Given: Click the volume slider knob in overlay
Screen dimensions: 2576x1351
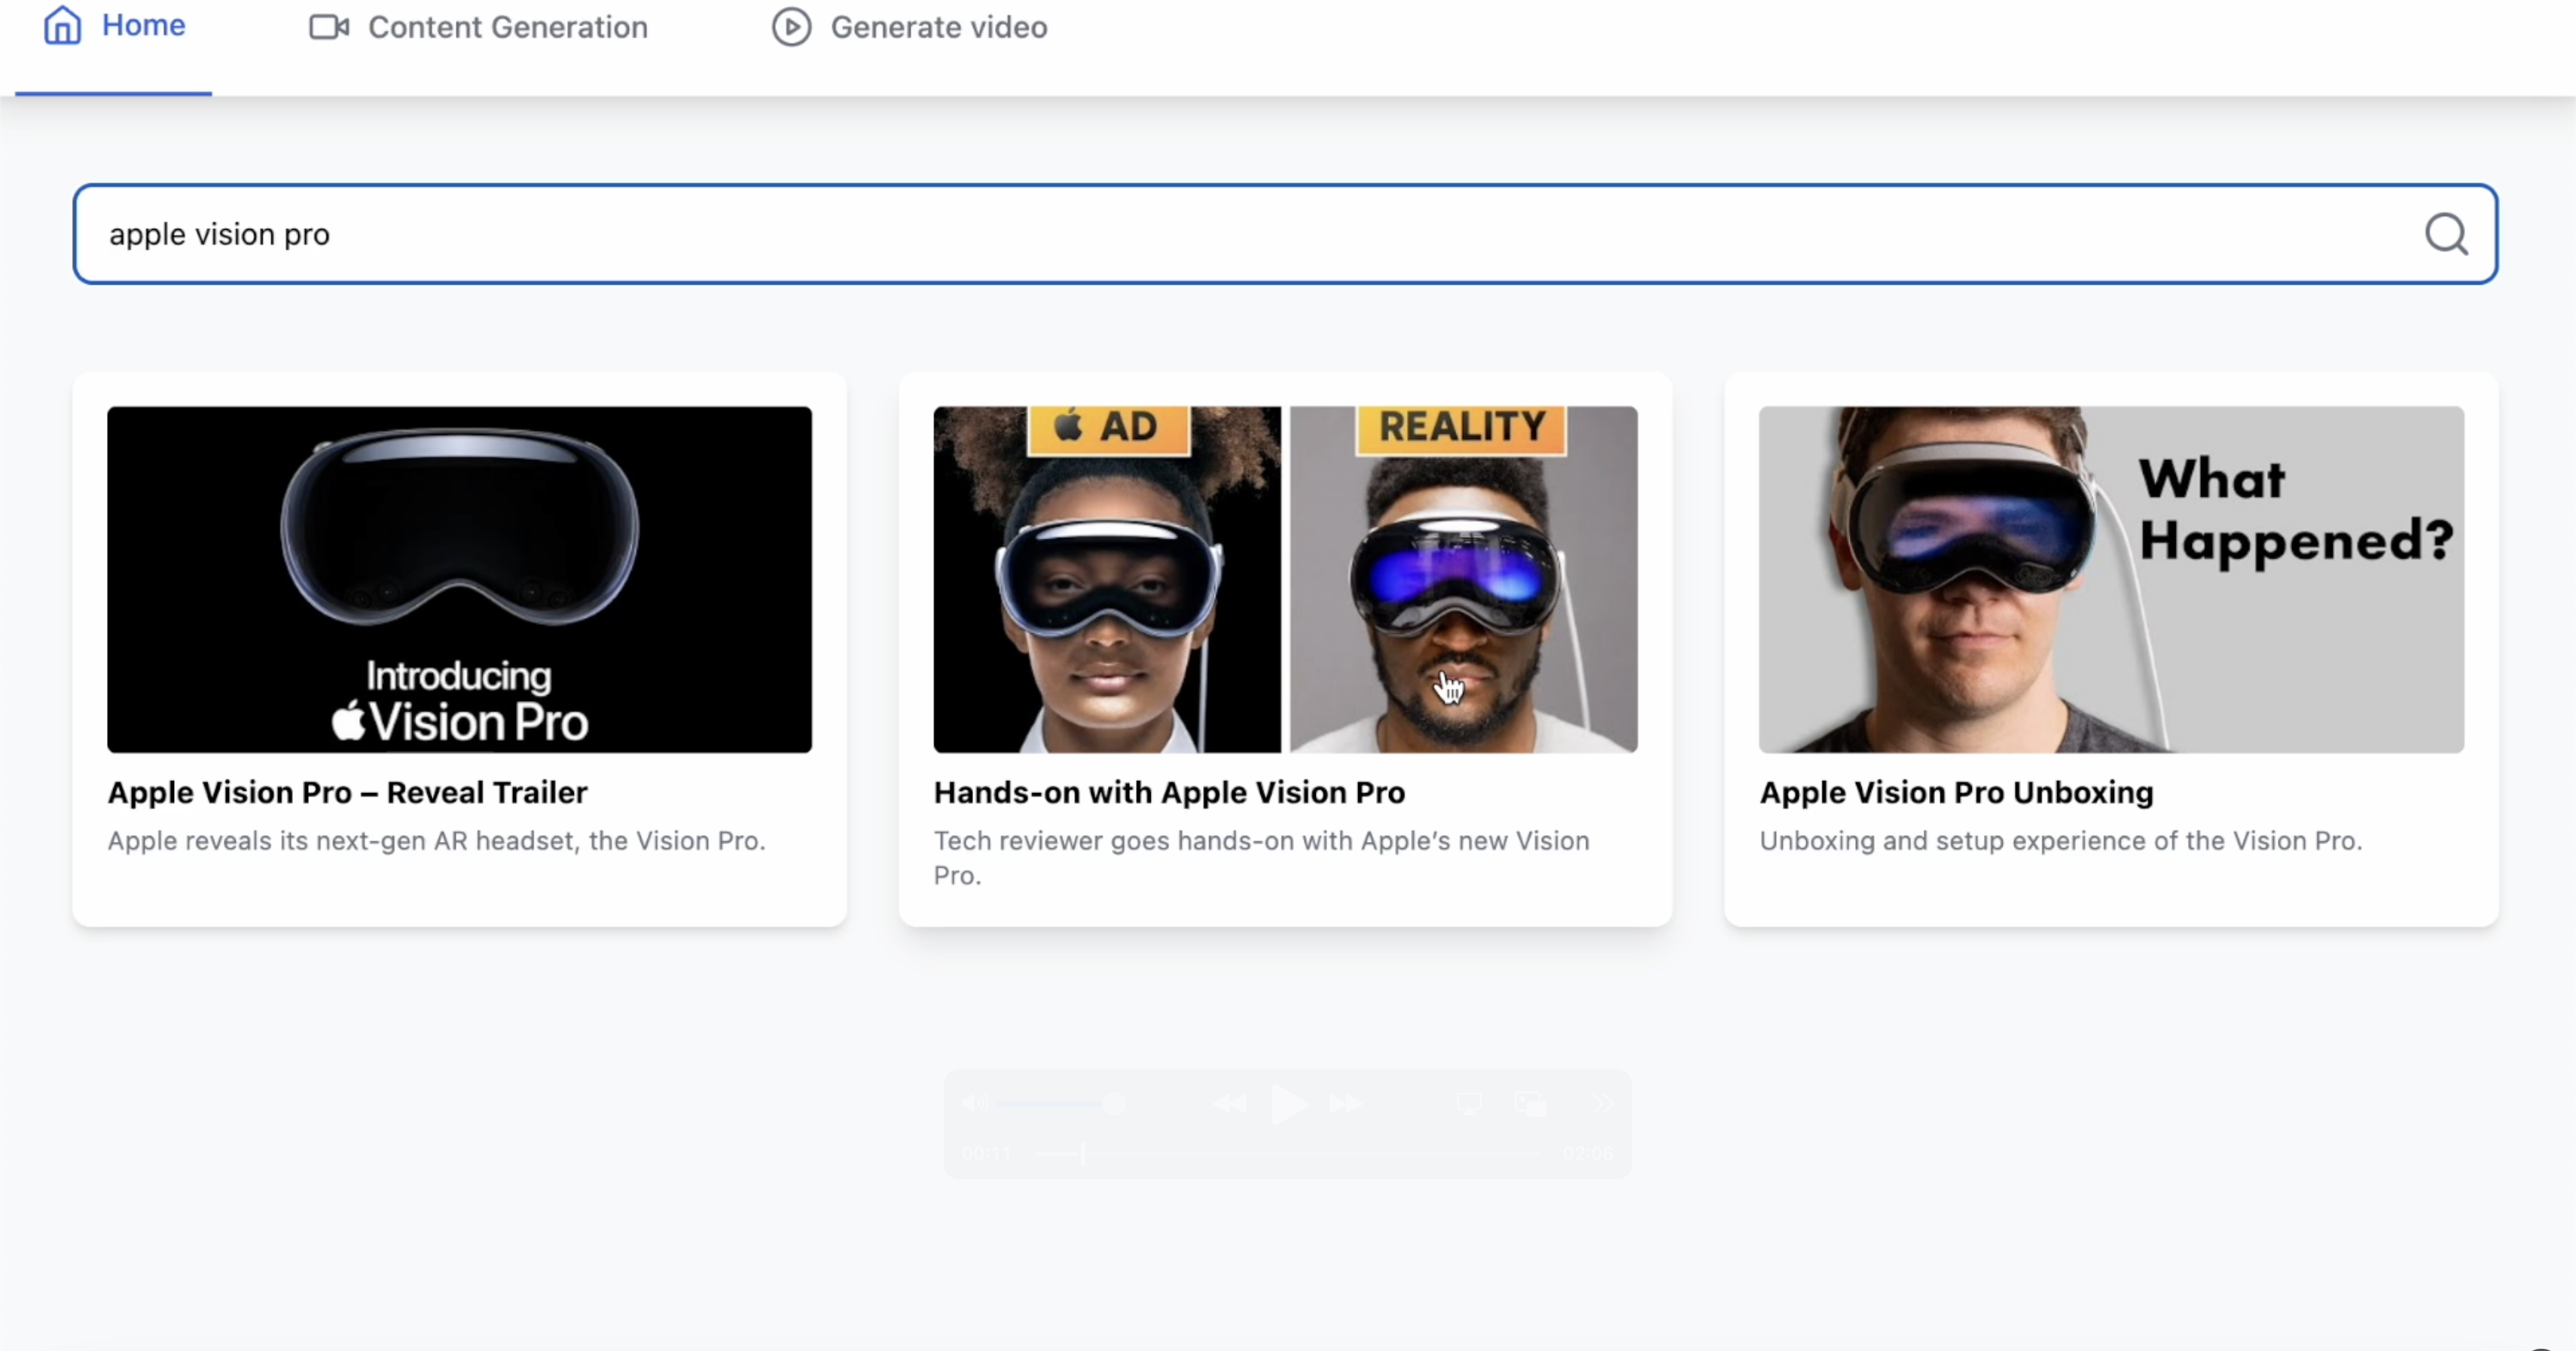Looking at the screenshot, I should (x=1113, y=1104).
